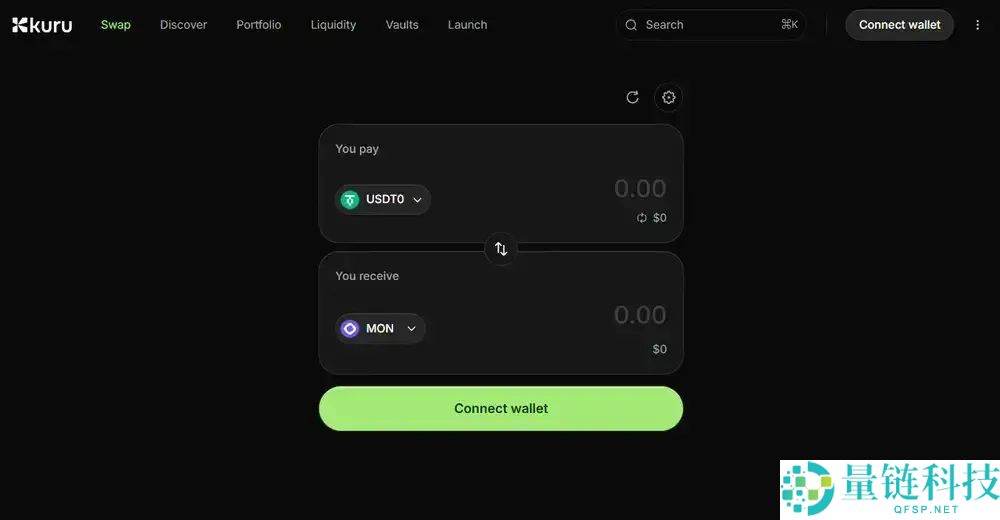1000x520 pixels.
Task: Switch to the Portfolio tab
Action: point(259,25)
